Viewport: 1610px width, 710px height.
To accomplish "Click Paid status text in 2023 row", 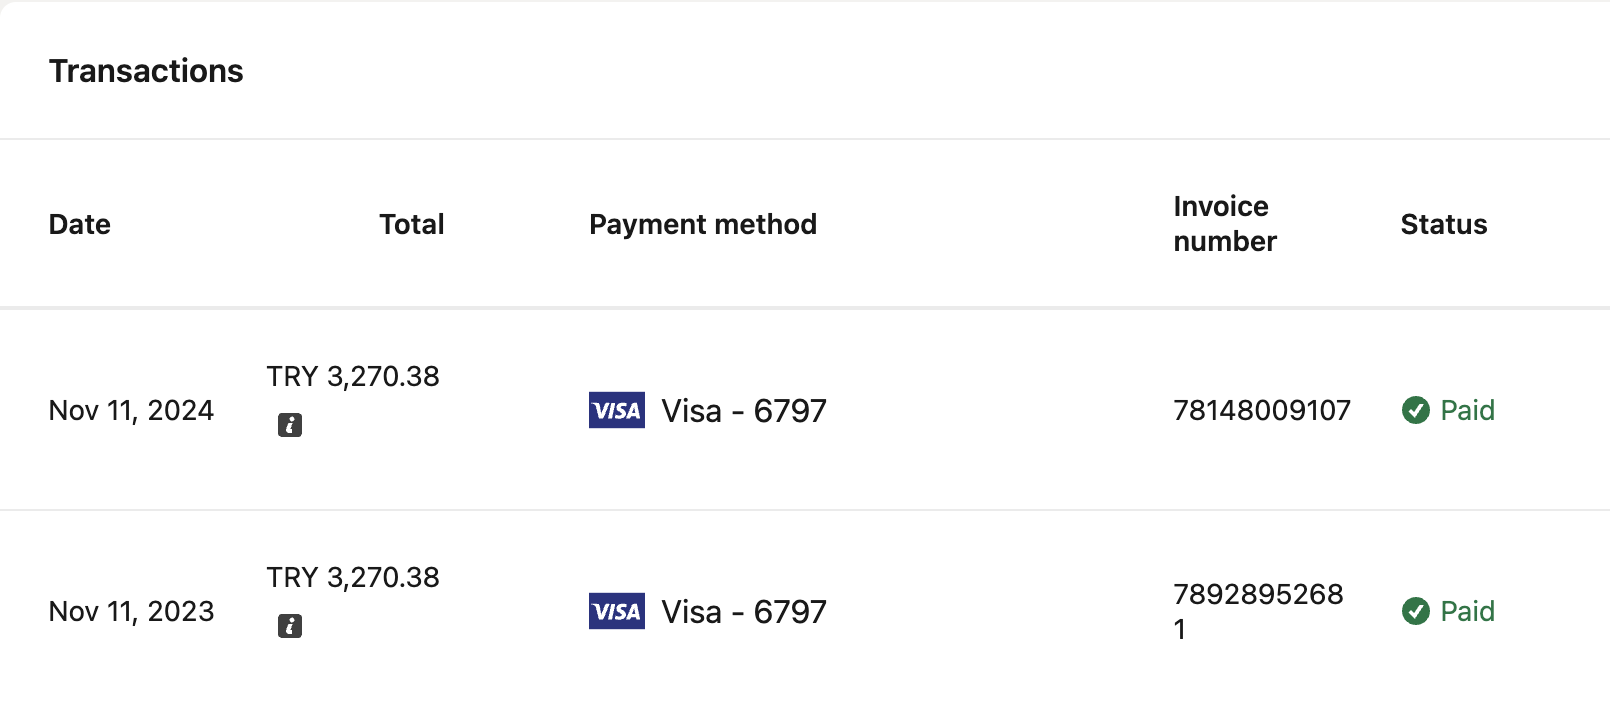I will (1467, 611).
